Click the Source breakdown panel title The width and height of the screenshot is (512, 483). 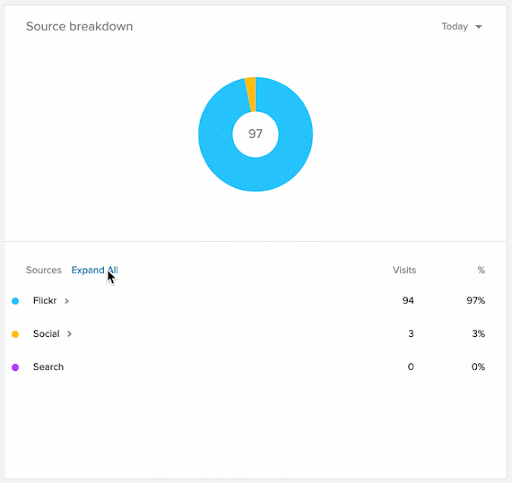(79, 26)
